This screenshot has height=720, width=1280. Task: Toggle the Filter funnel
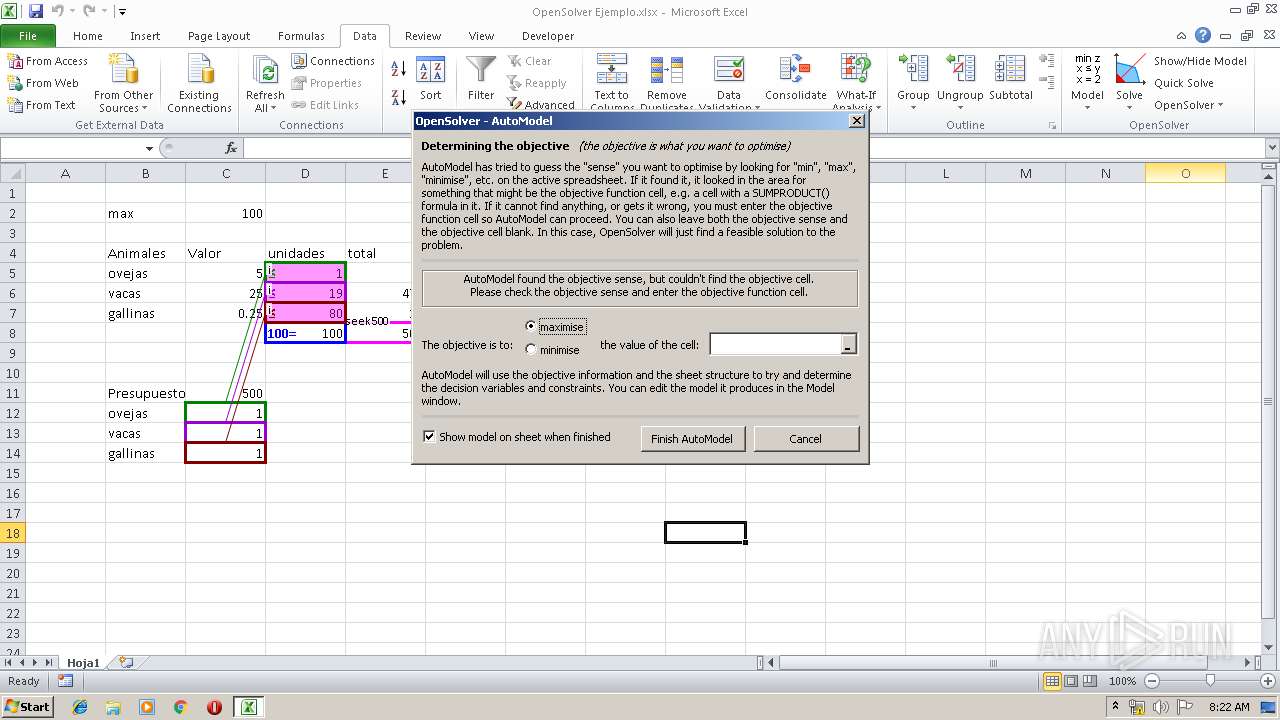point(481,80)
